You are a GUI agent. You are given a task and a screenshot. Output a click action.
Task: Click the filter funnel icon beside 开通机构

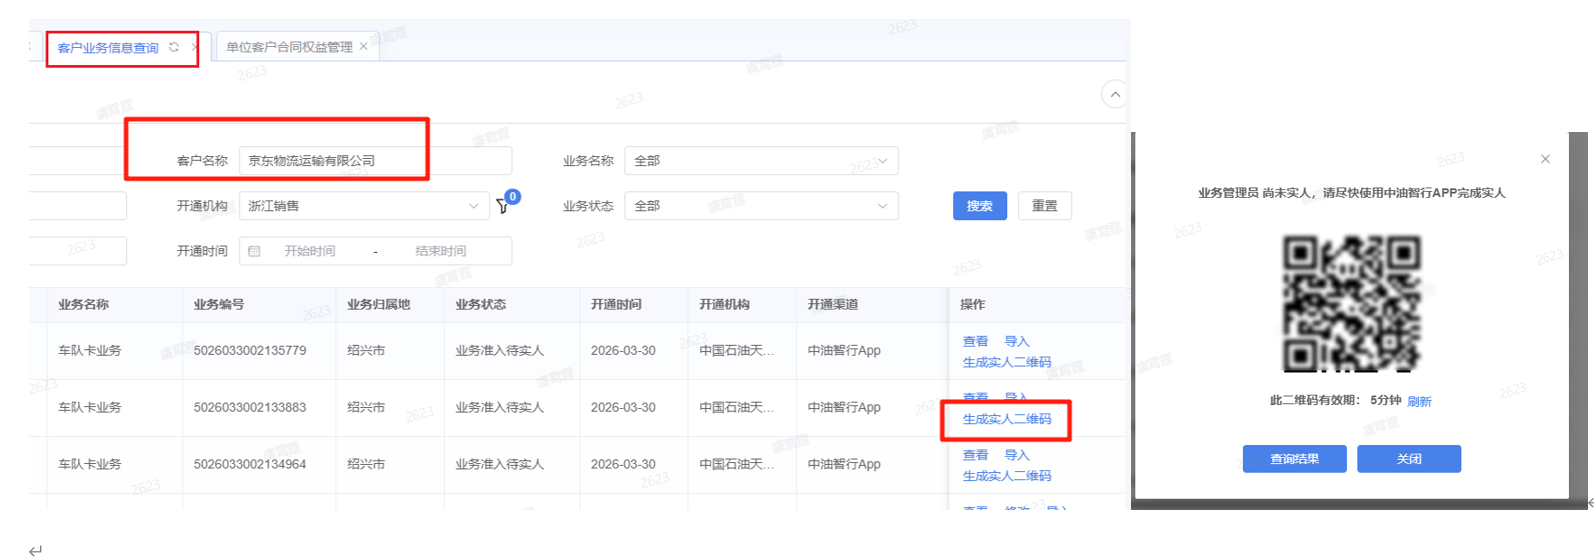[x=503, y=206]
